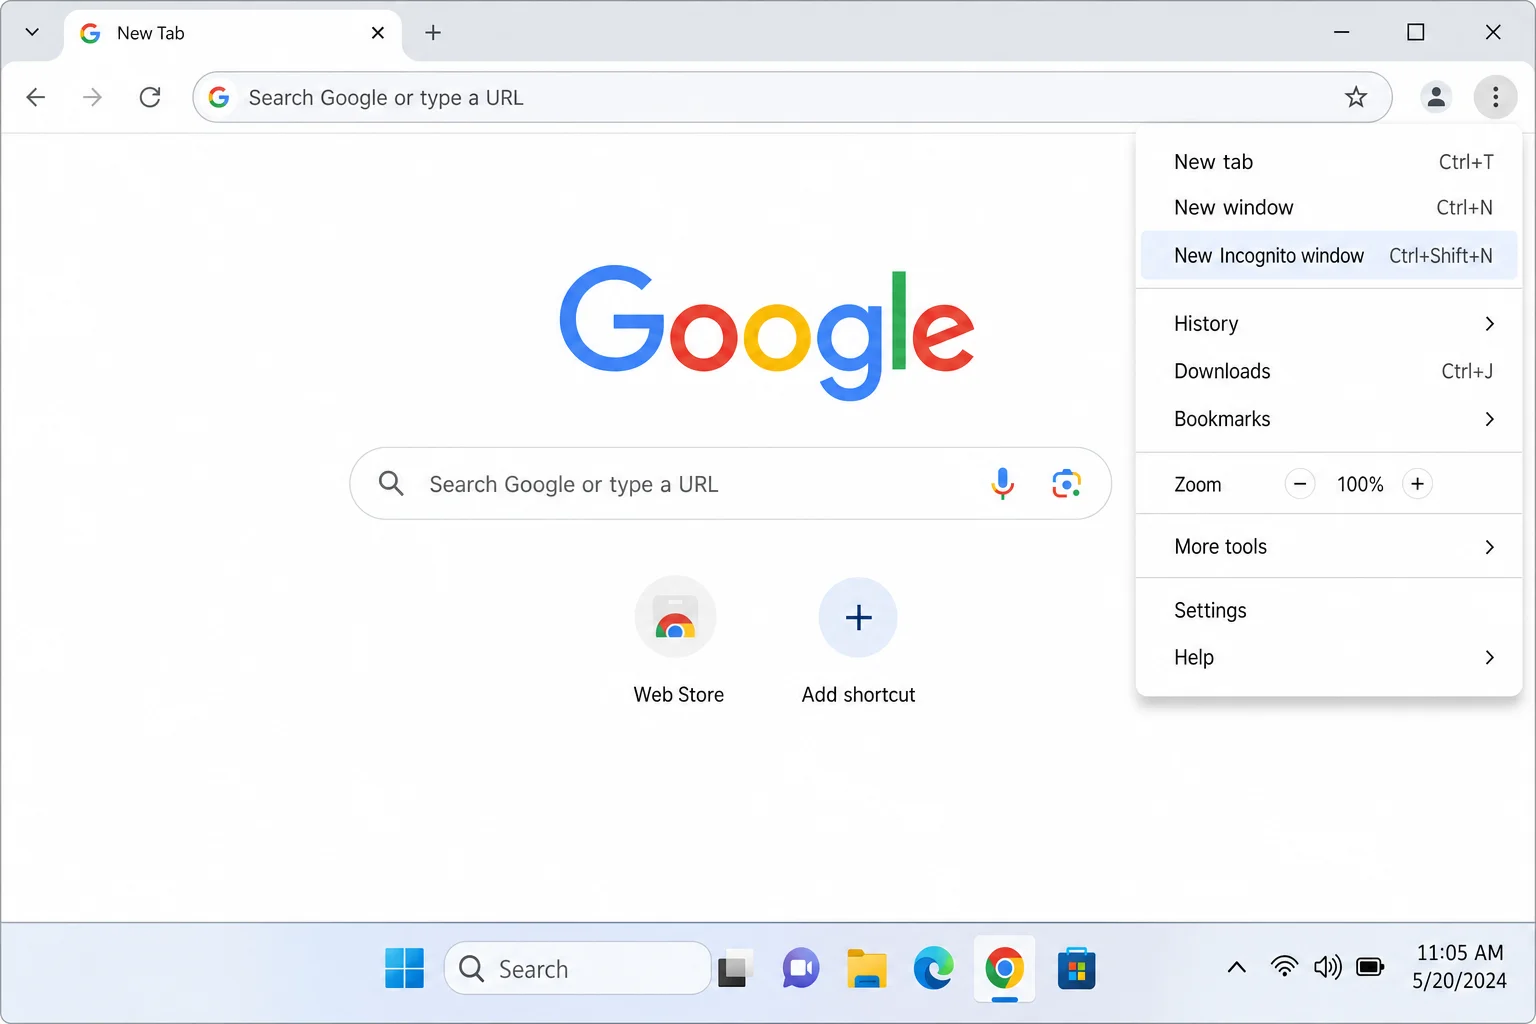Expand the Bookmarks submenu
Screen dimensions: 1536x1024
coord(1329,419)
